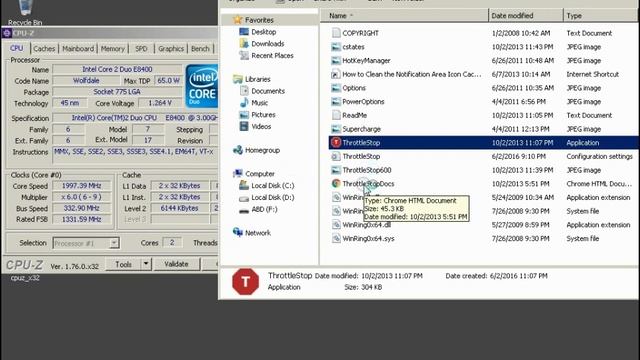The width and height of the screenshot is (640, 360).
Task: Open the Tools dropdown arrow in CPU-Z
Action: tap(146, 264)
